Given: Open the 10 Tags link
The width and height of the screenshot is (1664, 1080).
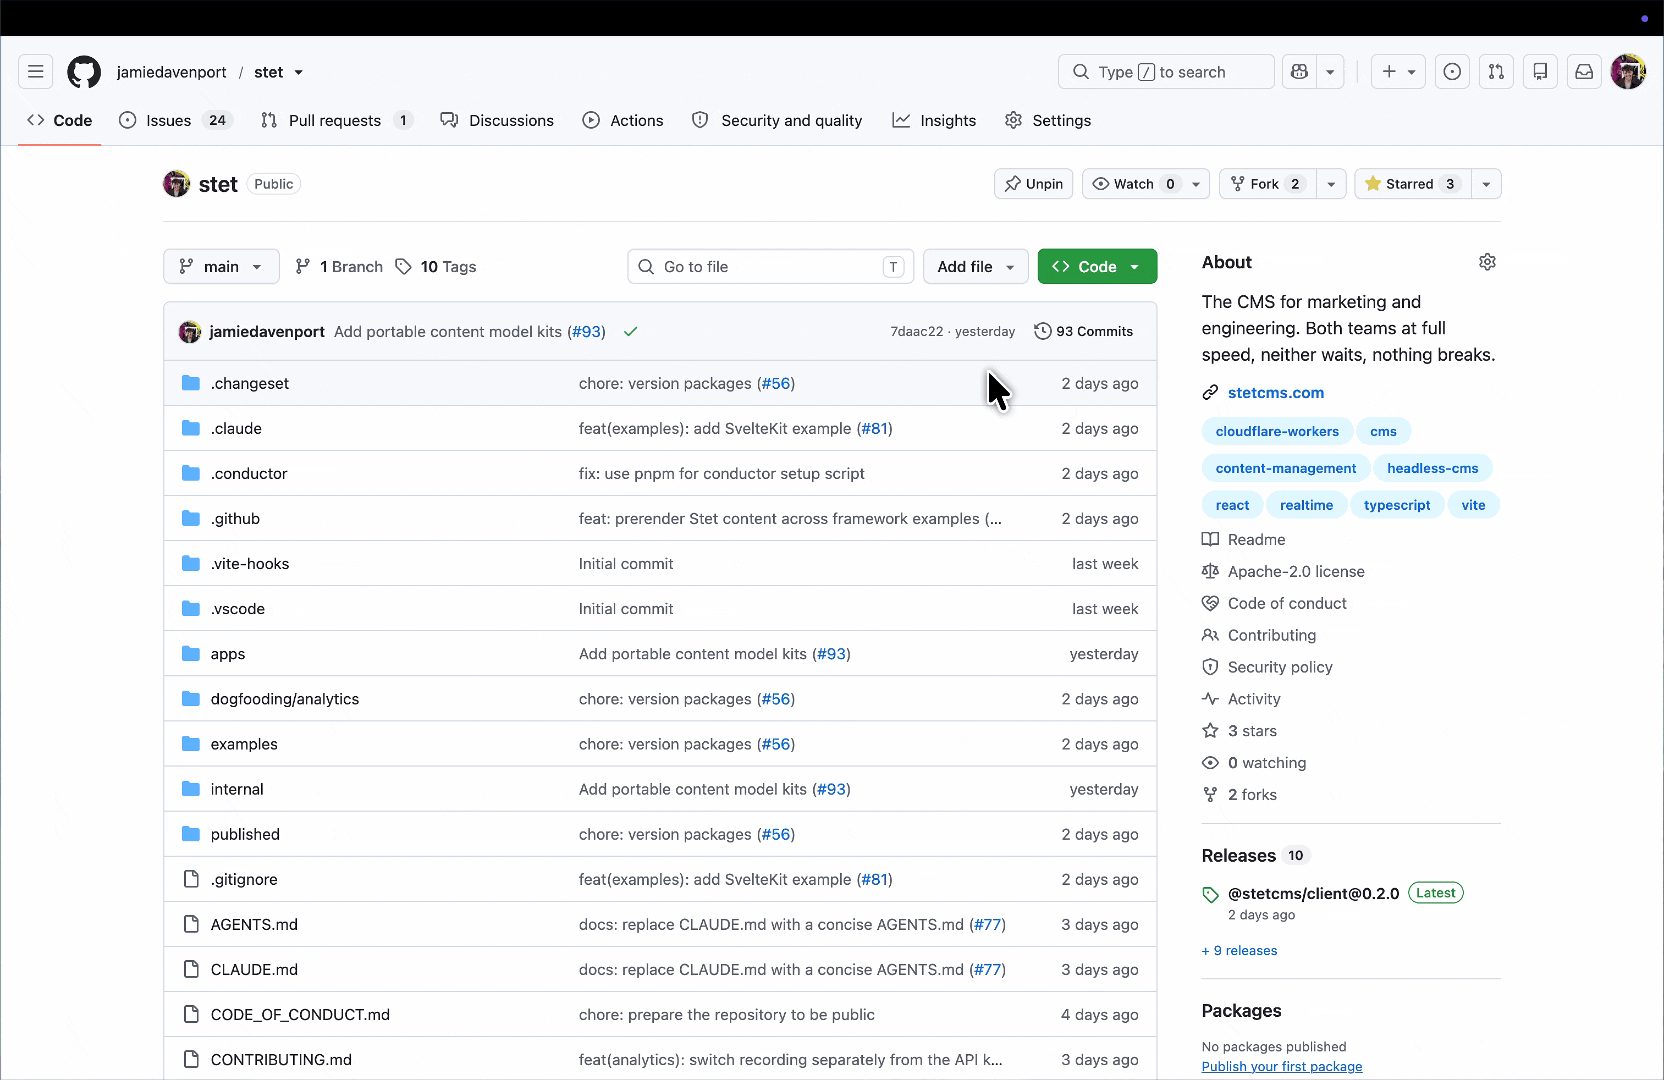Looking at the screenshot, I should tap(436, 267).
